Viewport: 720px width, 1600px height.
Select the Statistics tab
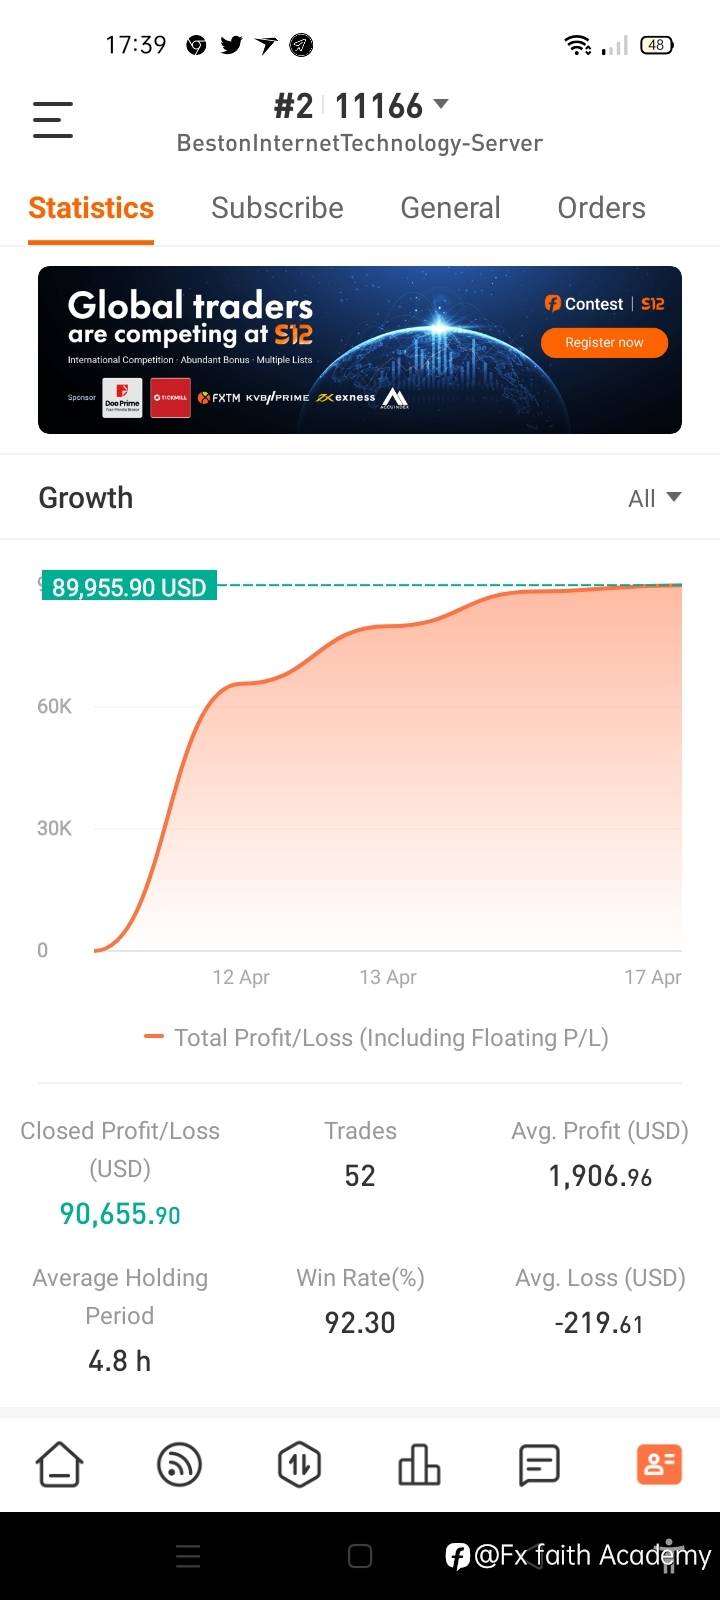click(x=91, y=208)
